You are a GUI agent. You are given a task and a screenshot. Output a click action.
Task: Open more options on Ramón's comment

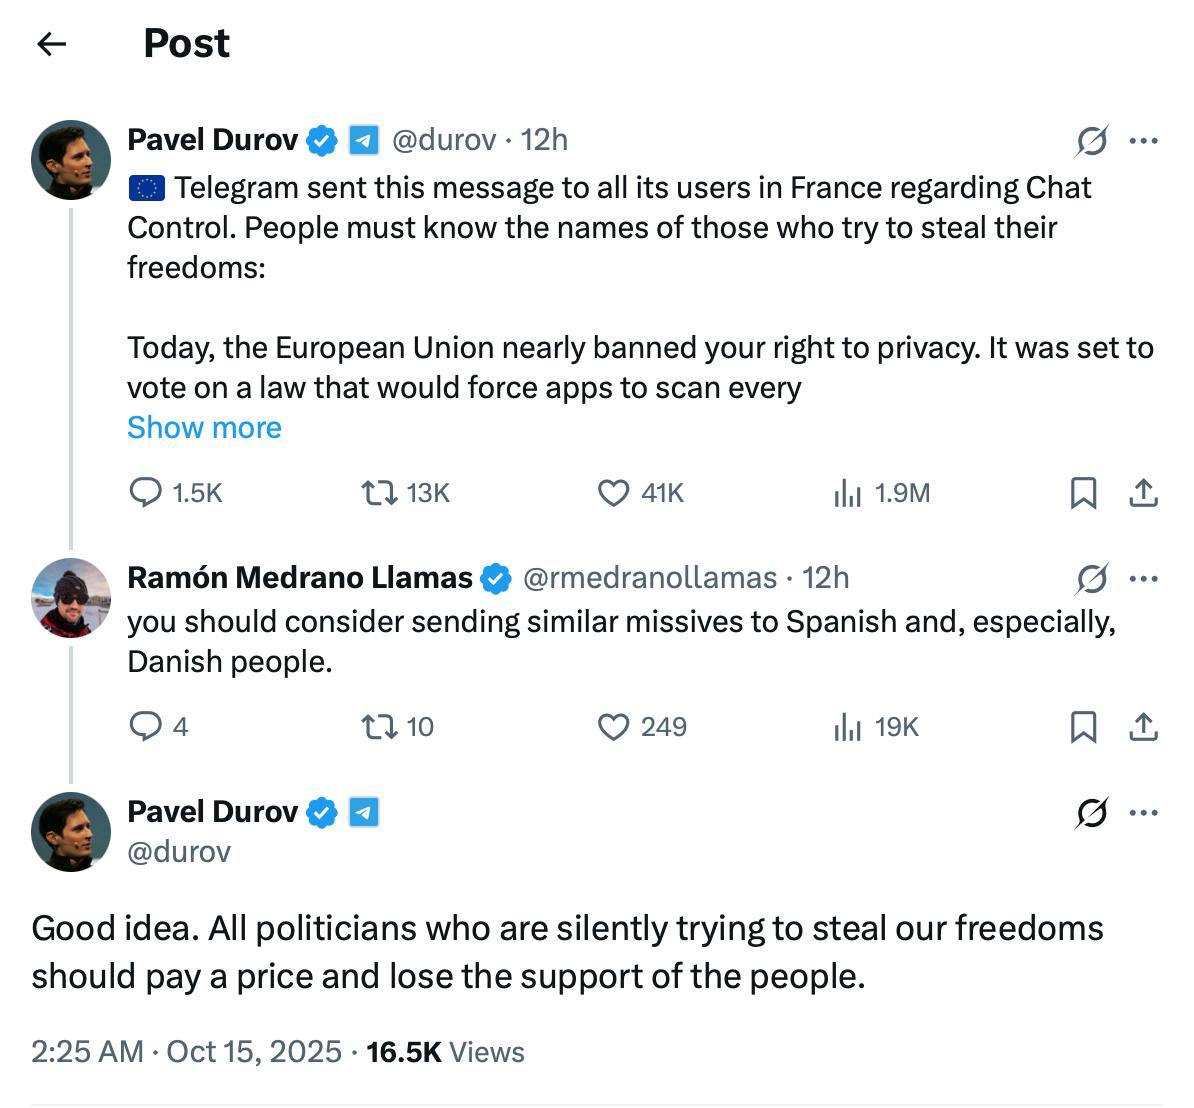pyautogui.click(x=1143, y=578)
